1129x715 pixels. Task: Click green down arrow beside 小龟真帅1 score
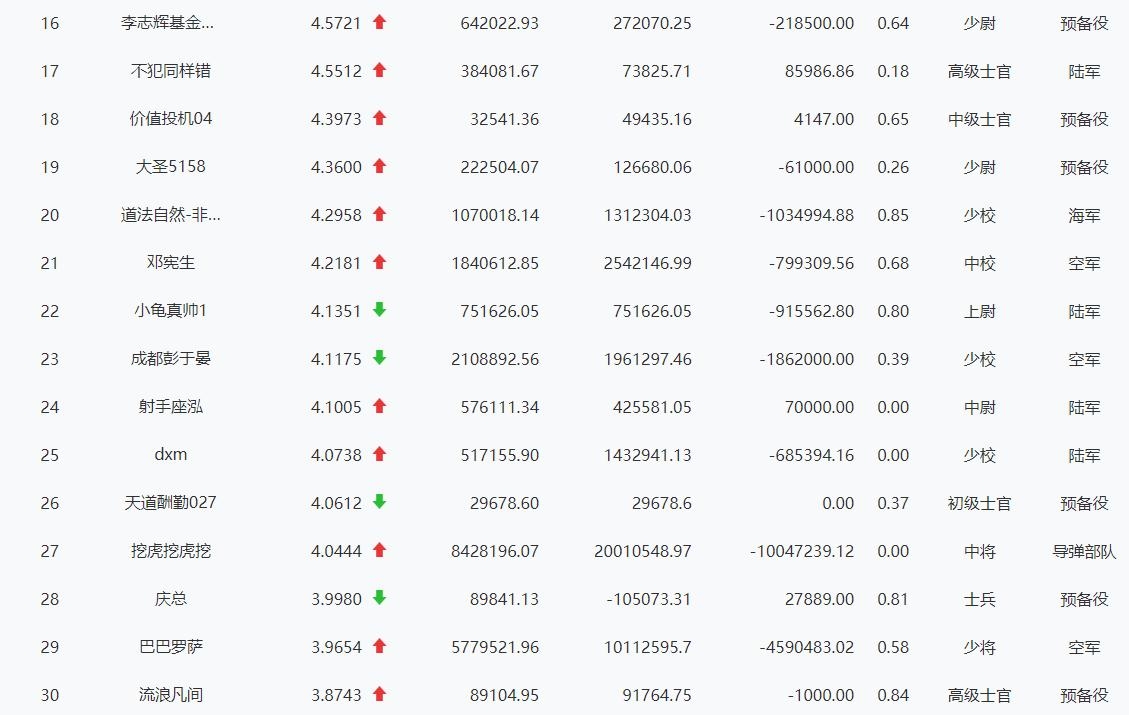(x=379, y=310)
